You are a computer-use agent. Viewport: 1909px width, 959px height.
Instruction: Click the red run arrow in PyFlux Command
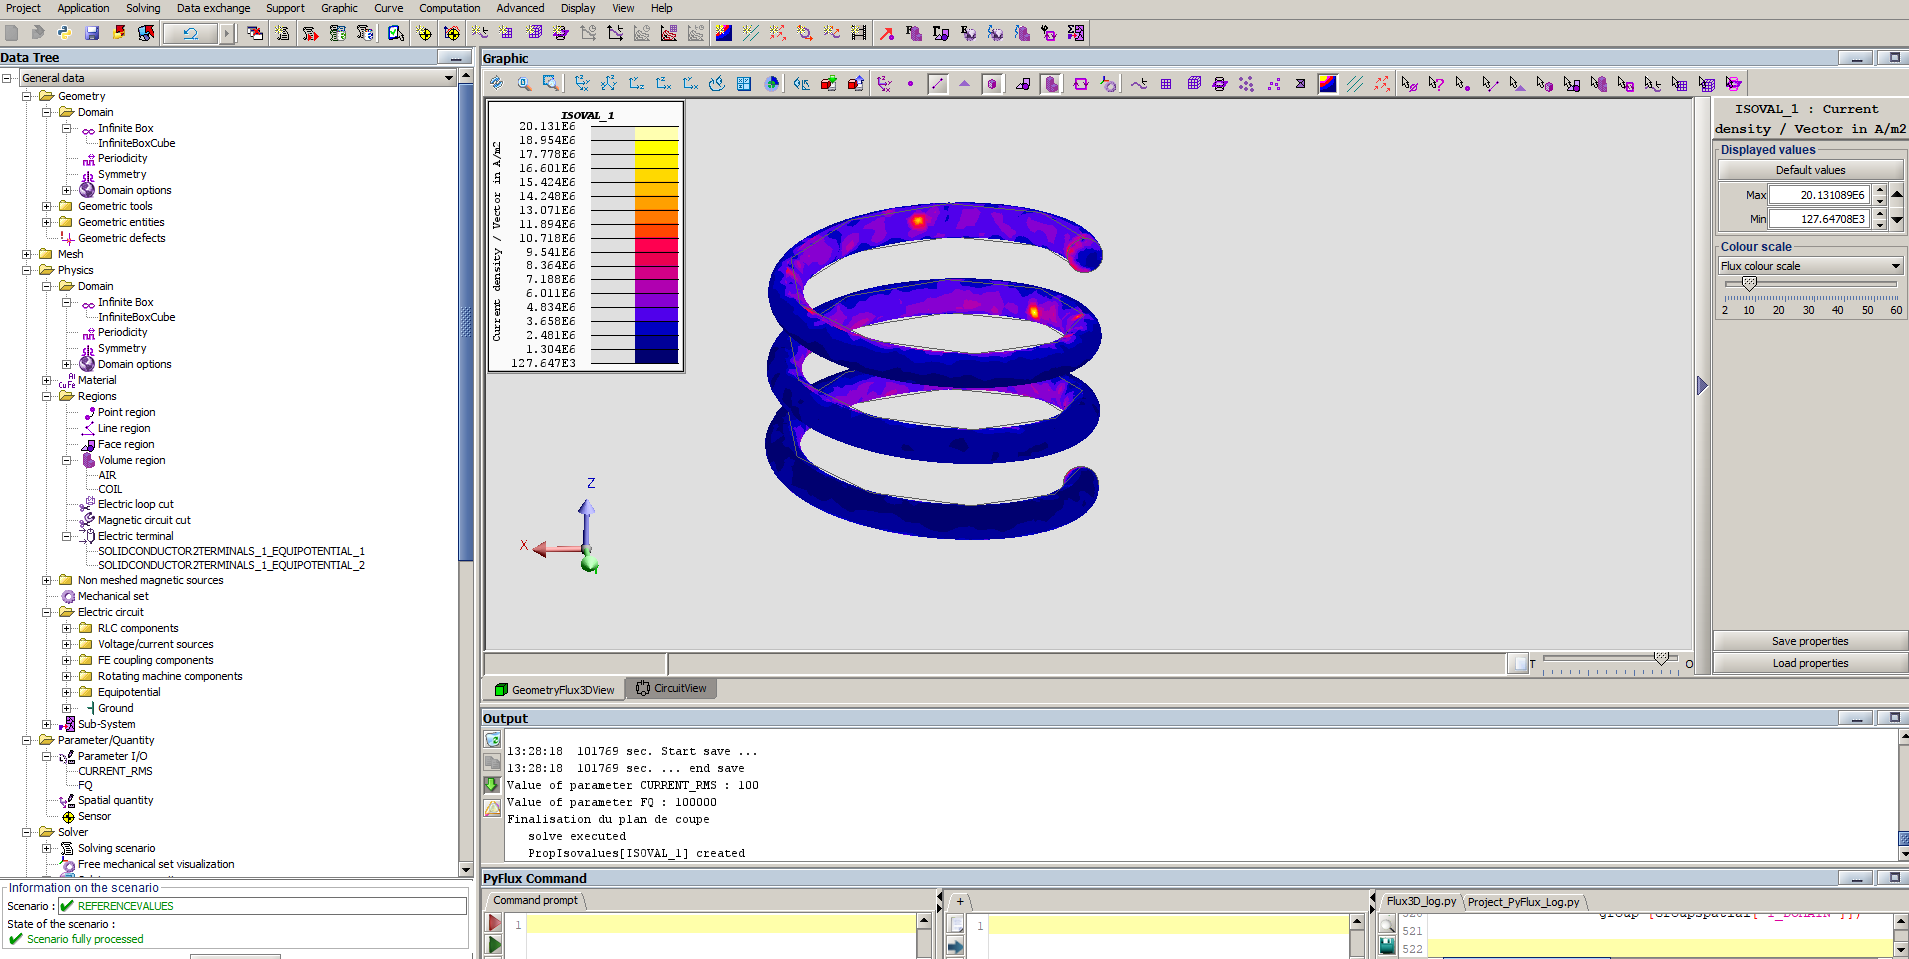coord(494,923)
